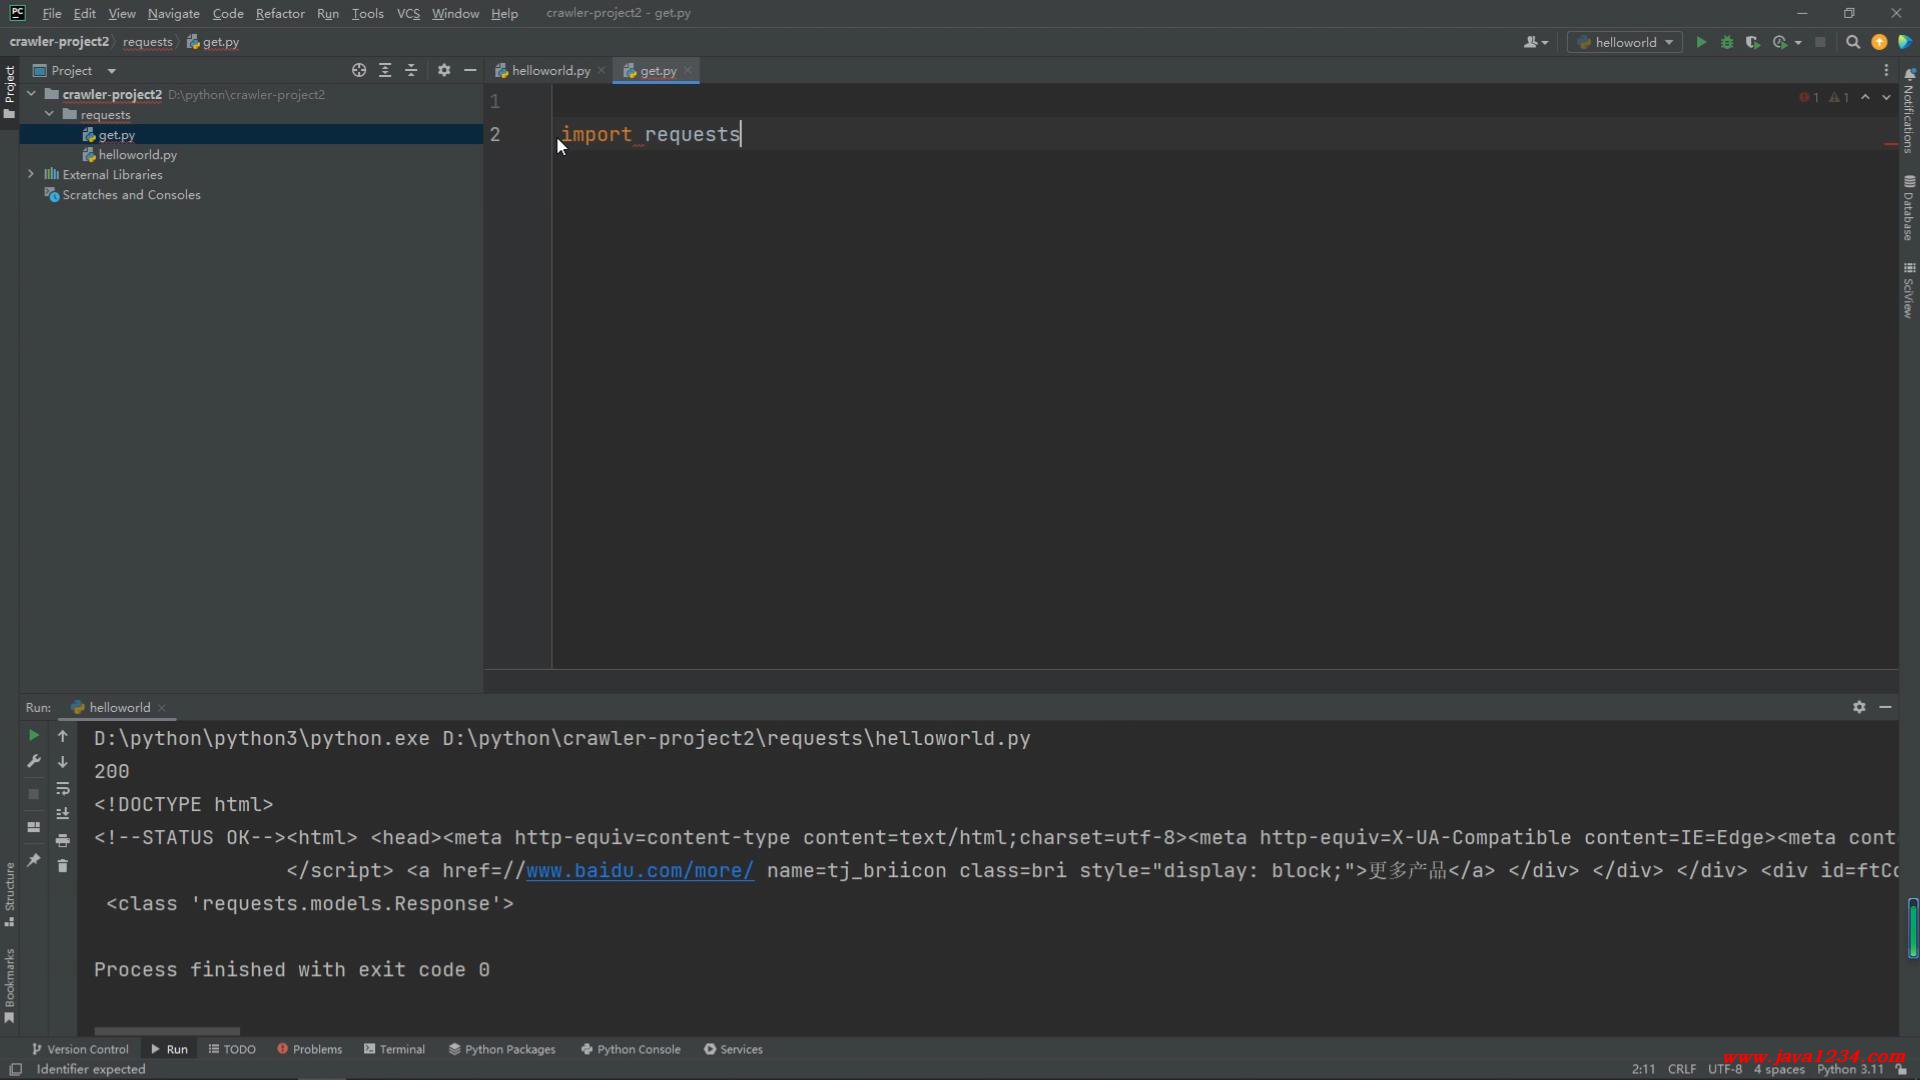Open Run panel settings gear
This screenshot has width=1920, height=1080.
coord(1859,707)
